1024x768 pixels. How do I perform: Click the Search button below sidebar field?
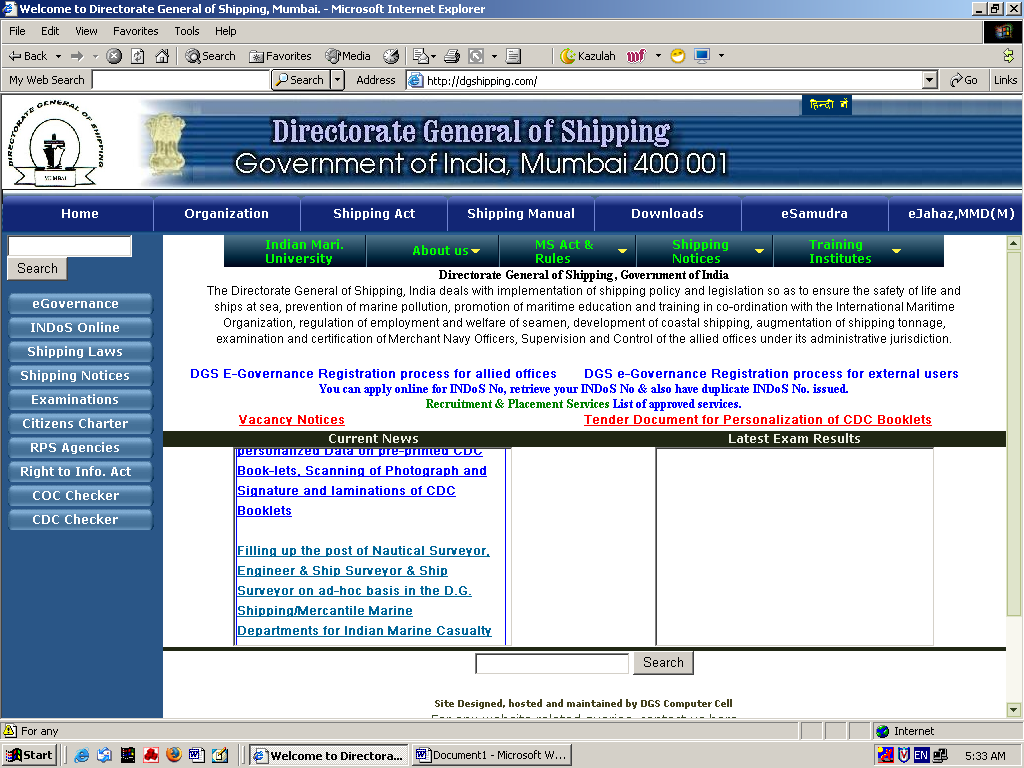coord(37,268)
